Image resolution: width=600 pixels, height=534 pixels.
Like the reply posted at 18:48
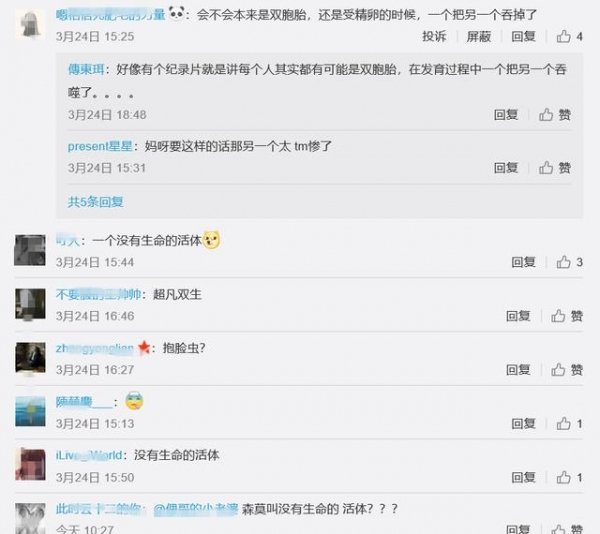point(555,115)
